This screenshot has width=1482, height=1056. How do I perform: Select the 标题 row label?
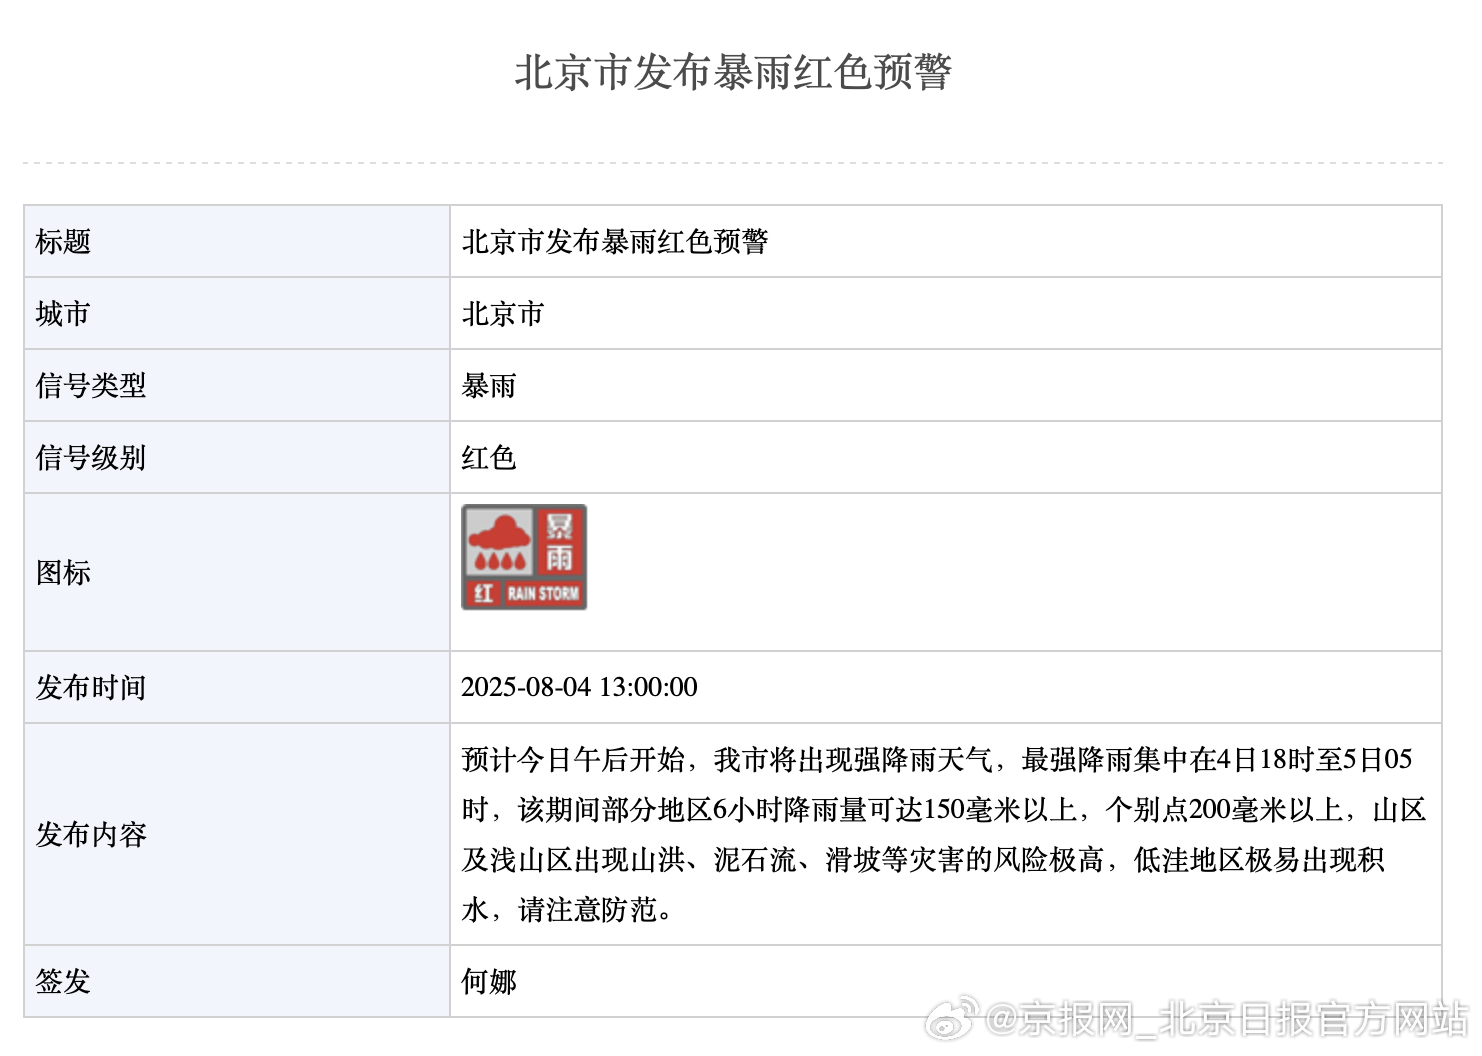tap(63, 242)
